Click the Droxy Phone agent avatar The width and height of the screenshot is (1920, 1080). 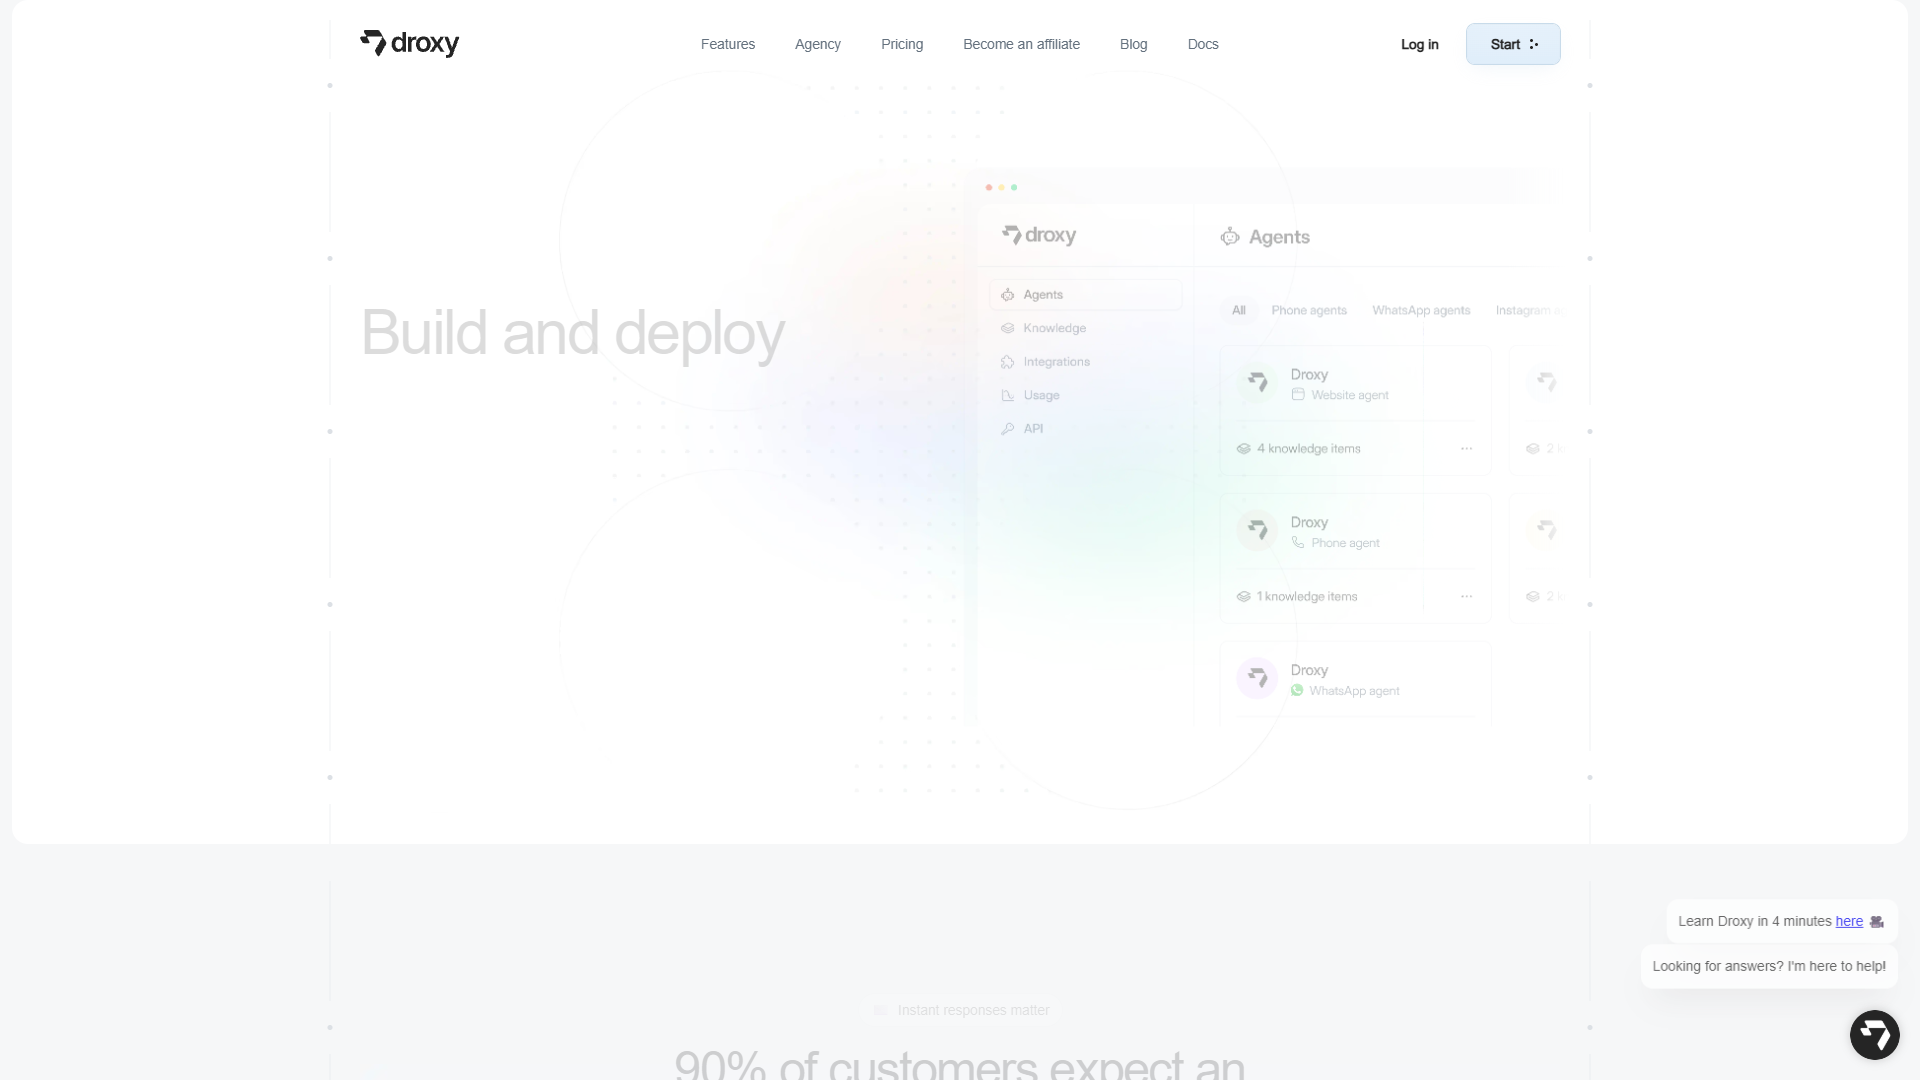click(1257, 530)
